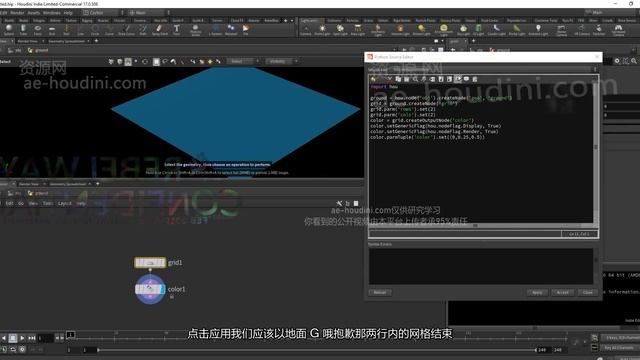Add a GI Light from shelf

pyautogui.click(x=478, y=30)
